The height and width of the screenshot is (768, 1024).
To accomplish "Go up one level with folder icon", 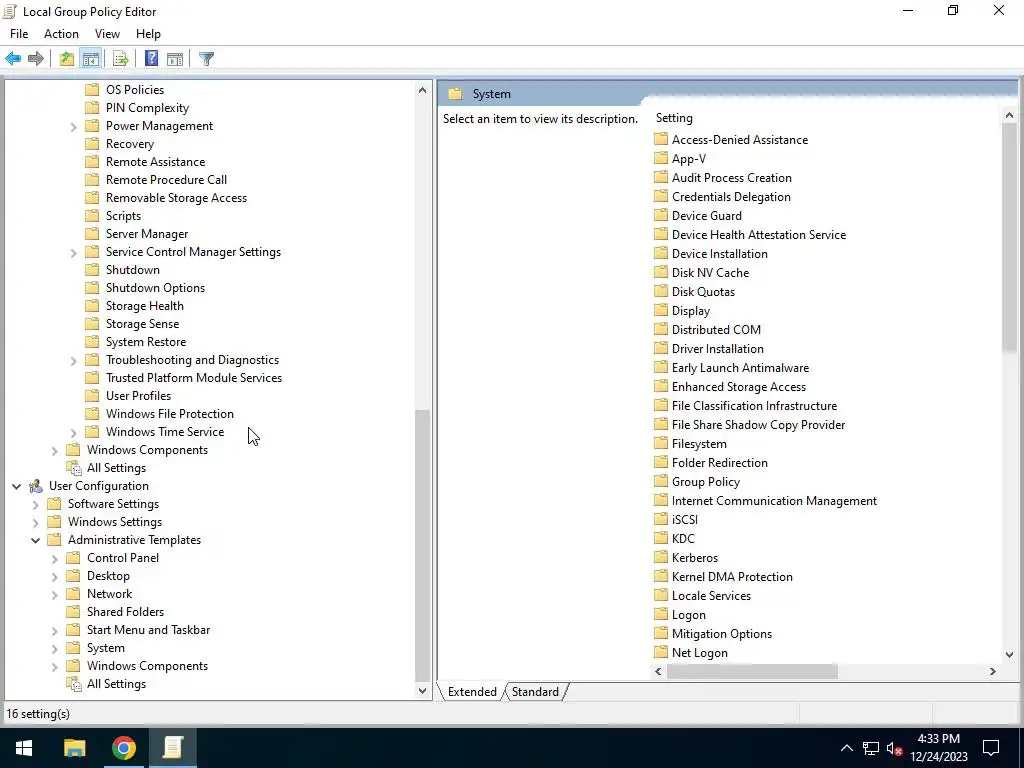I will tap(67, 59).
